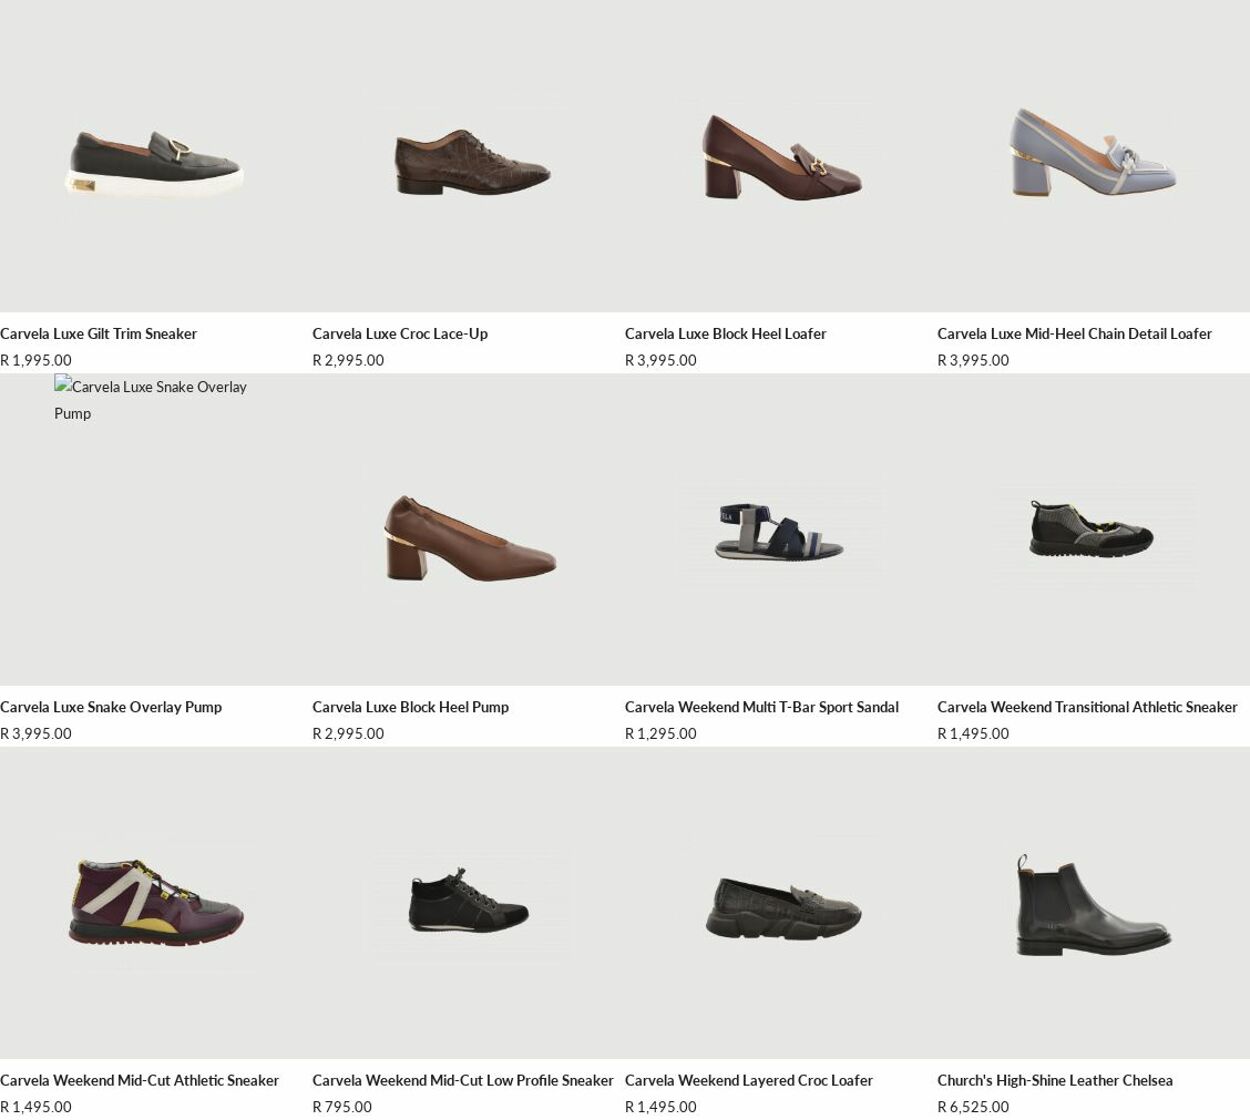Click the R 6,525.00 price
This screenshot has height=1120, width=1250.
(x=973, y=1107)
